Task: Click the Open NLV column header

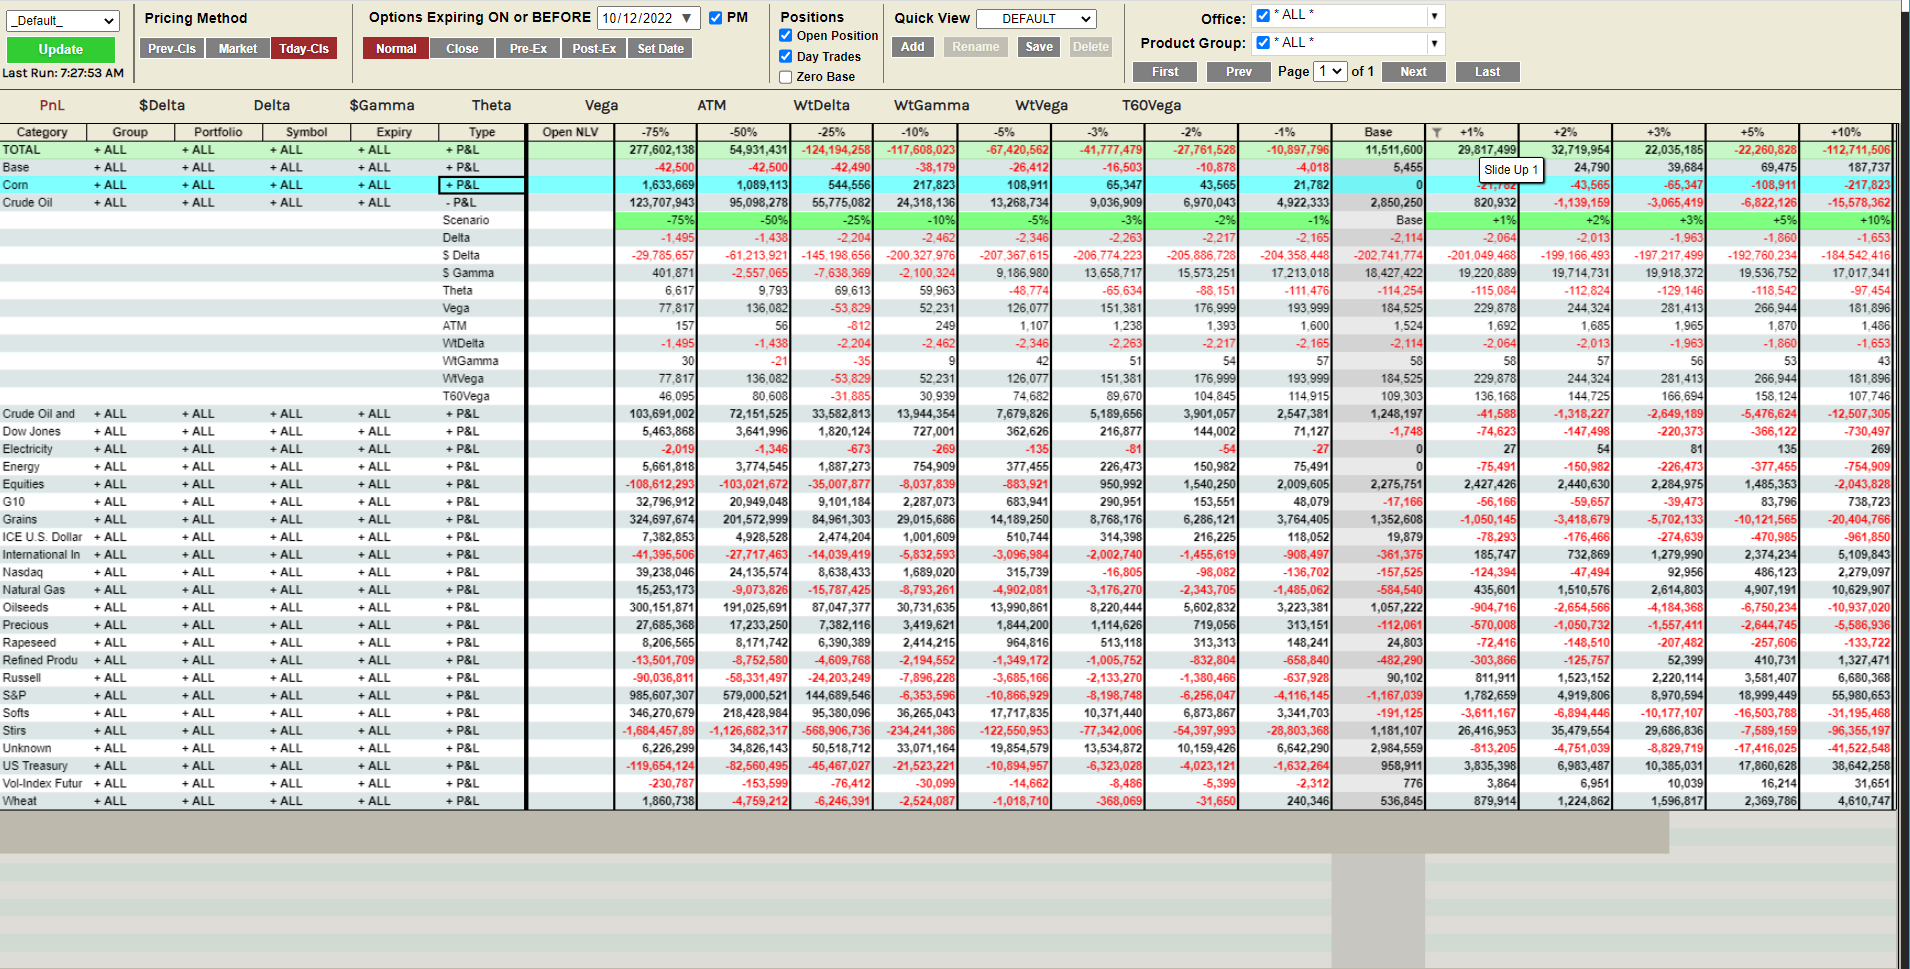Action: (570, 132)
